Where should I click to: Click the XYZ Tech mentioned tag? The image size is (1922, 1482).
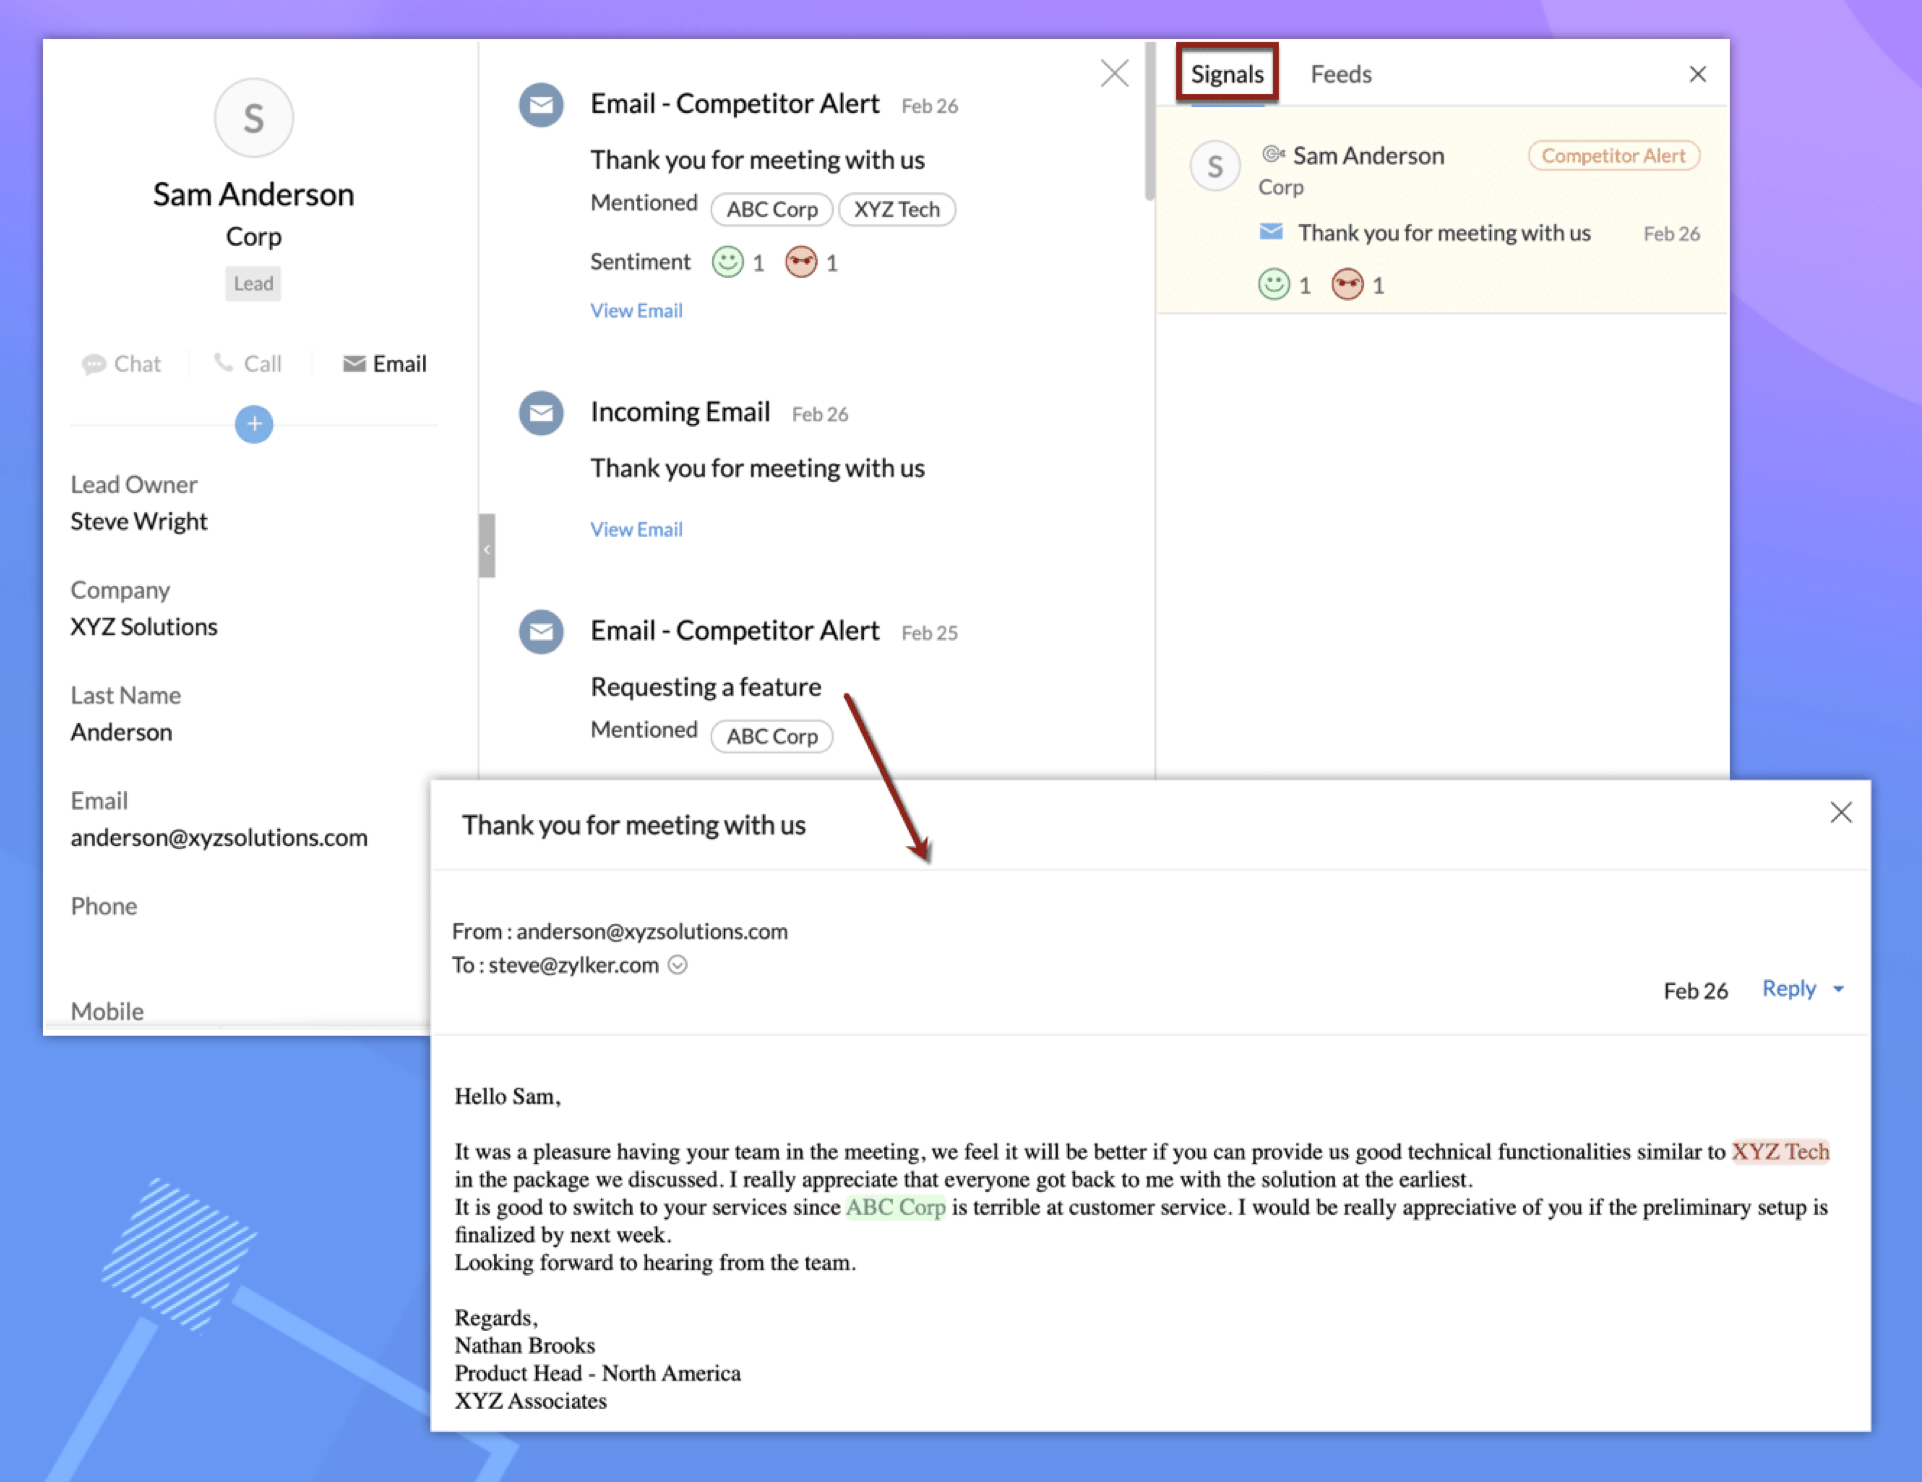[896, 209]
